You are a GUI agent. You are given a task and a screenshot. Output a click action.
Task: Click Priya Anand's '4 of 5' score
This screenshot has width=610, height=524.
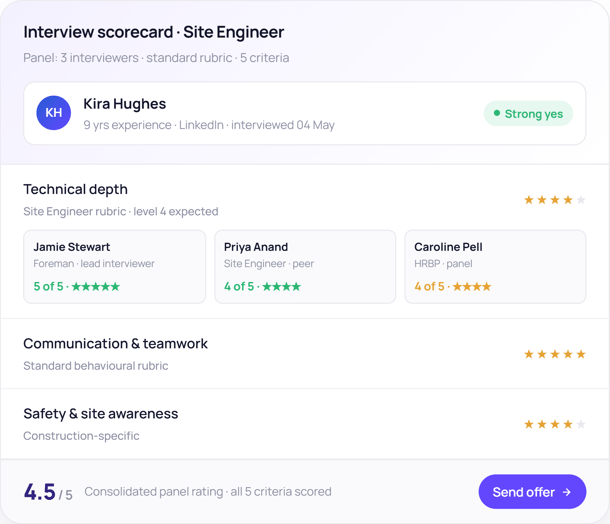point(262,286)
